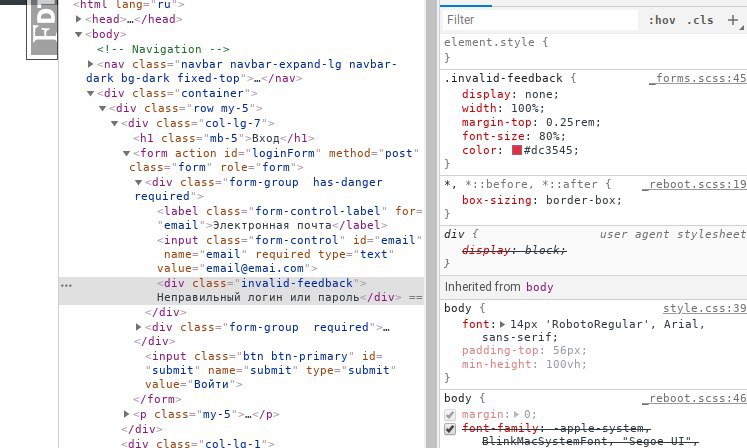Click the vertical panel divider scrollbar
Screen dimensions: 747x448
pos(432,224)
